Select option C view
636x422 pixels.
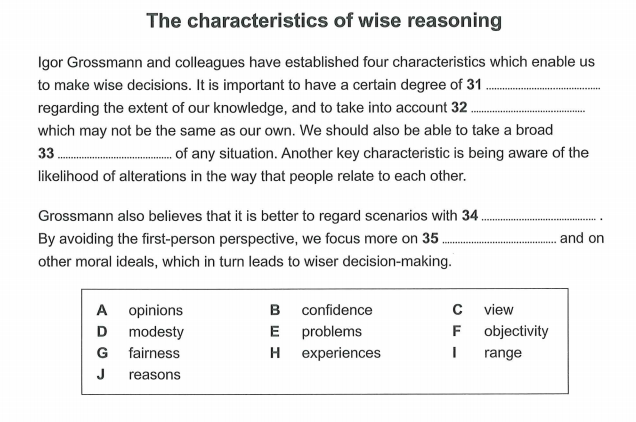[x=483, y=310]
